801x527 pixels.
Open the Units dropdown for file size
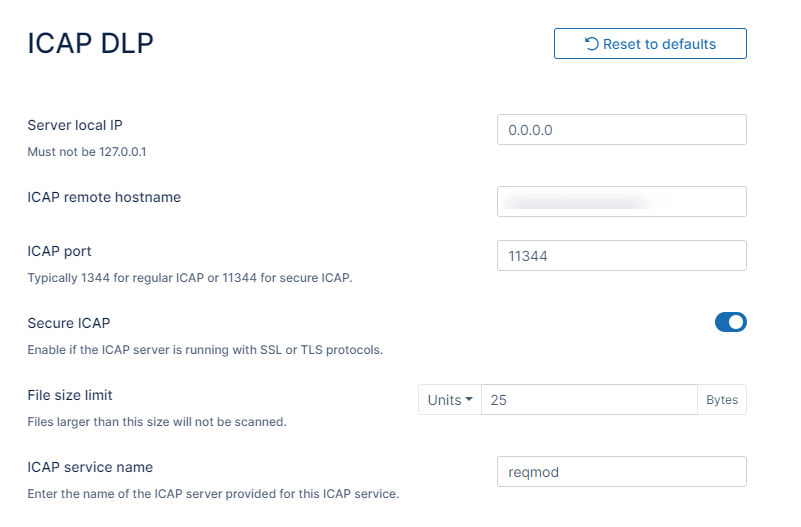click(x=449, y=400)
